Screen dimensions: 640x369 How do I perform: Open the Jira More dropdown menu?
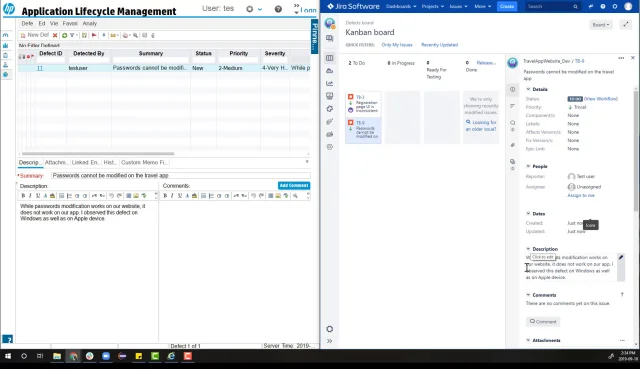pos(482,7)
